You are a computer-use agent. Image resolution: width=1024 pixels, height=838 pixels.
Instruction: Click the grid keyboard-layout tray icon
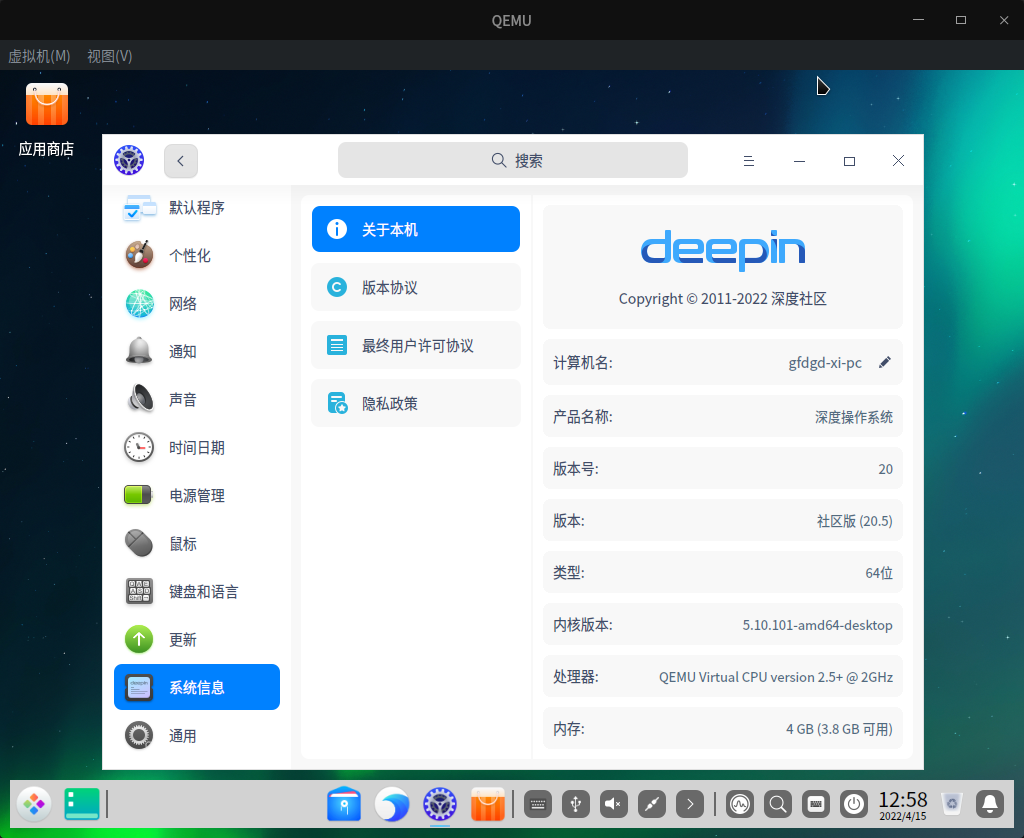[538, 804]
